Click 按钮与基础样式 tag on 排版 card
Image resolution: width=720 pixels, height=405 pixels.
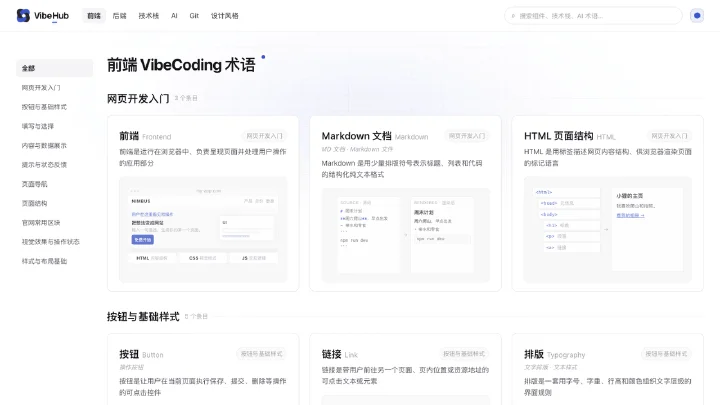666,354
